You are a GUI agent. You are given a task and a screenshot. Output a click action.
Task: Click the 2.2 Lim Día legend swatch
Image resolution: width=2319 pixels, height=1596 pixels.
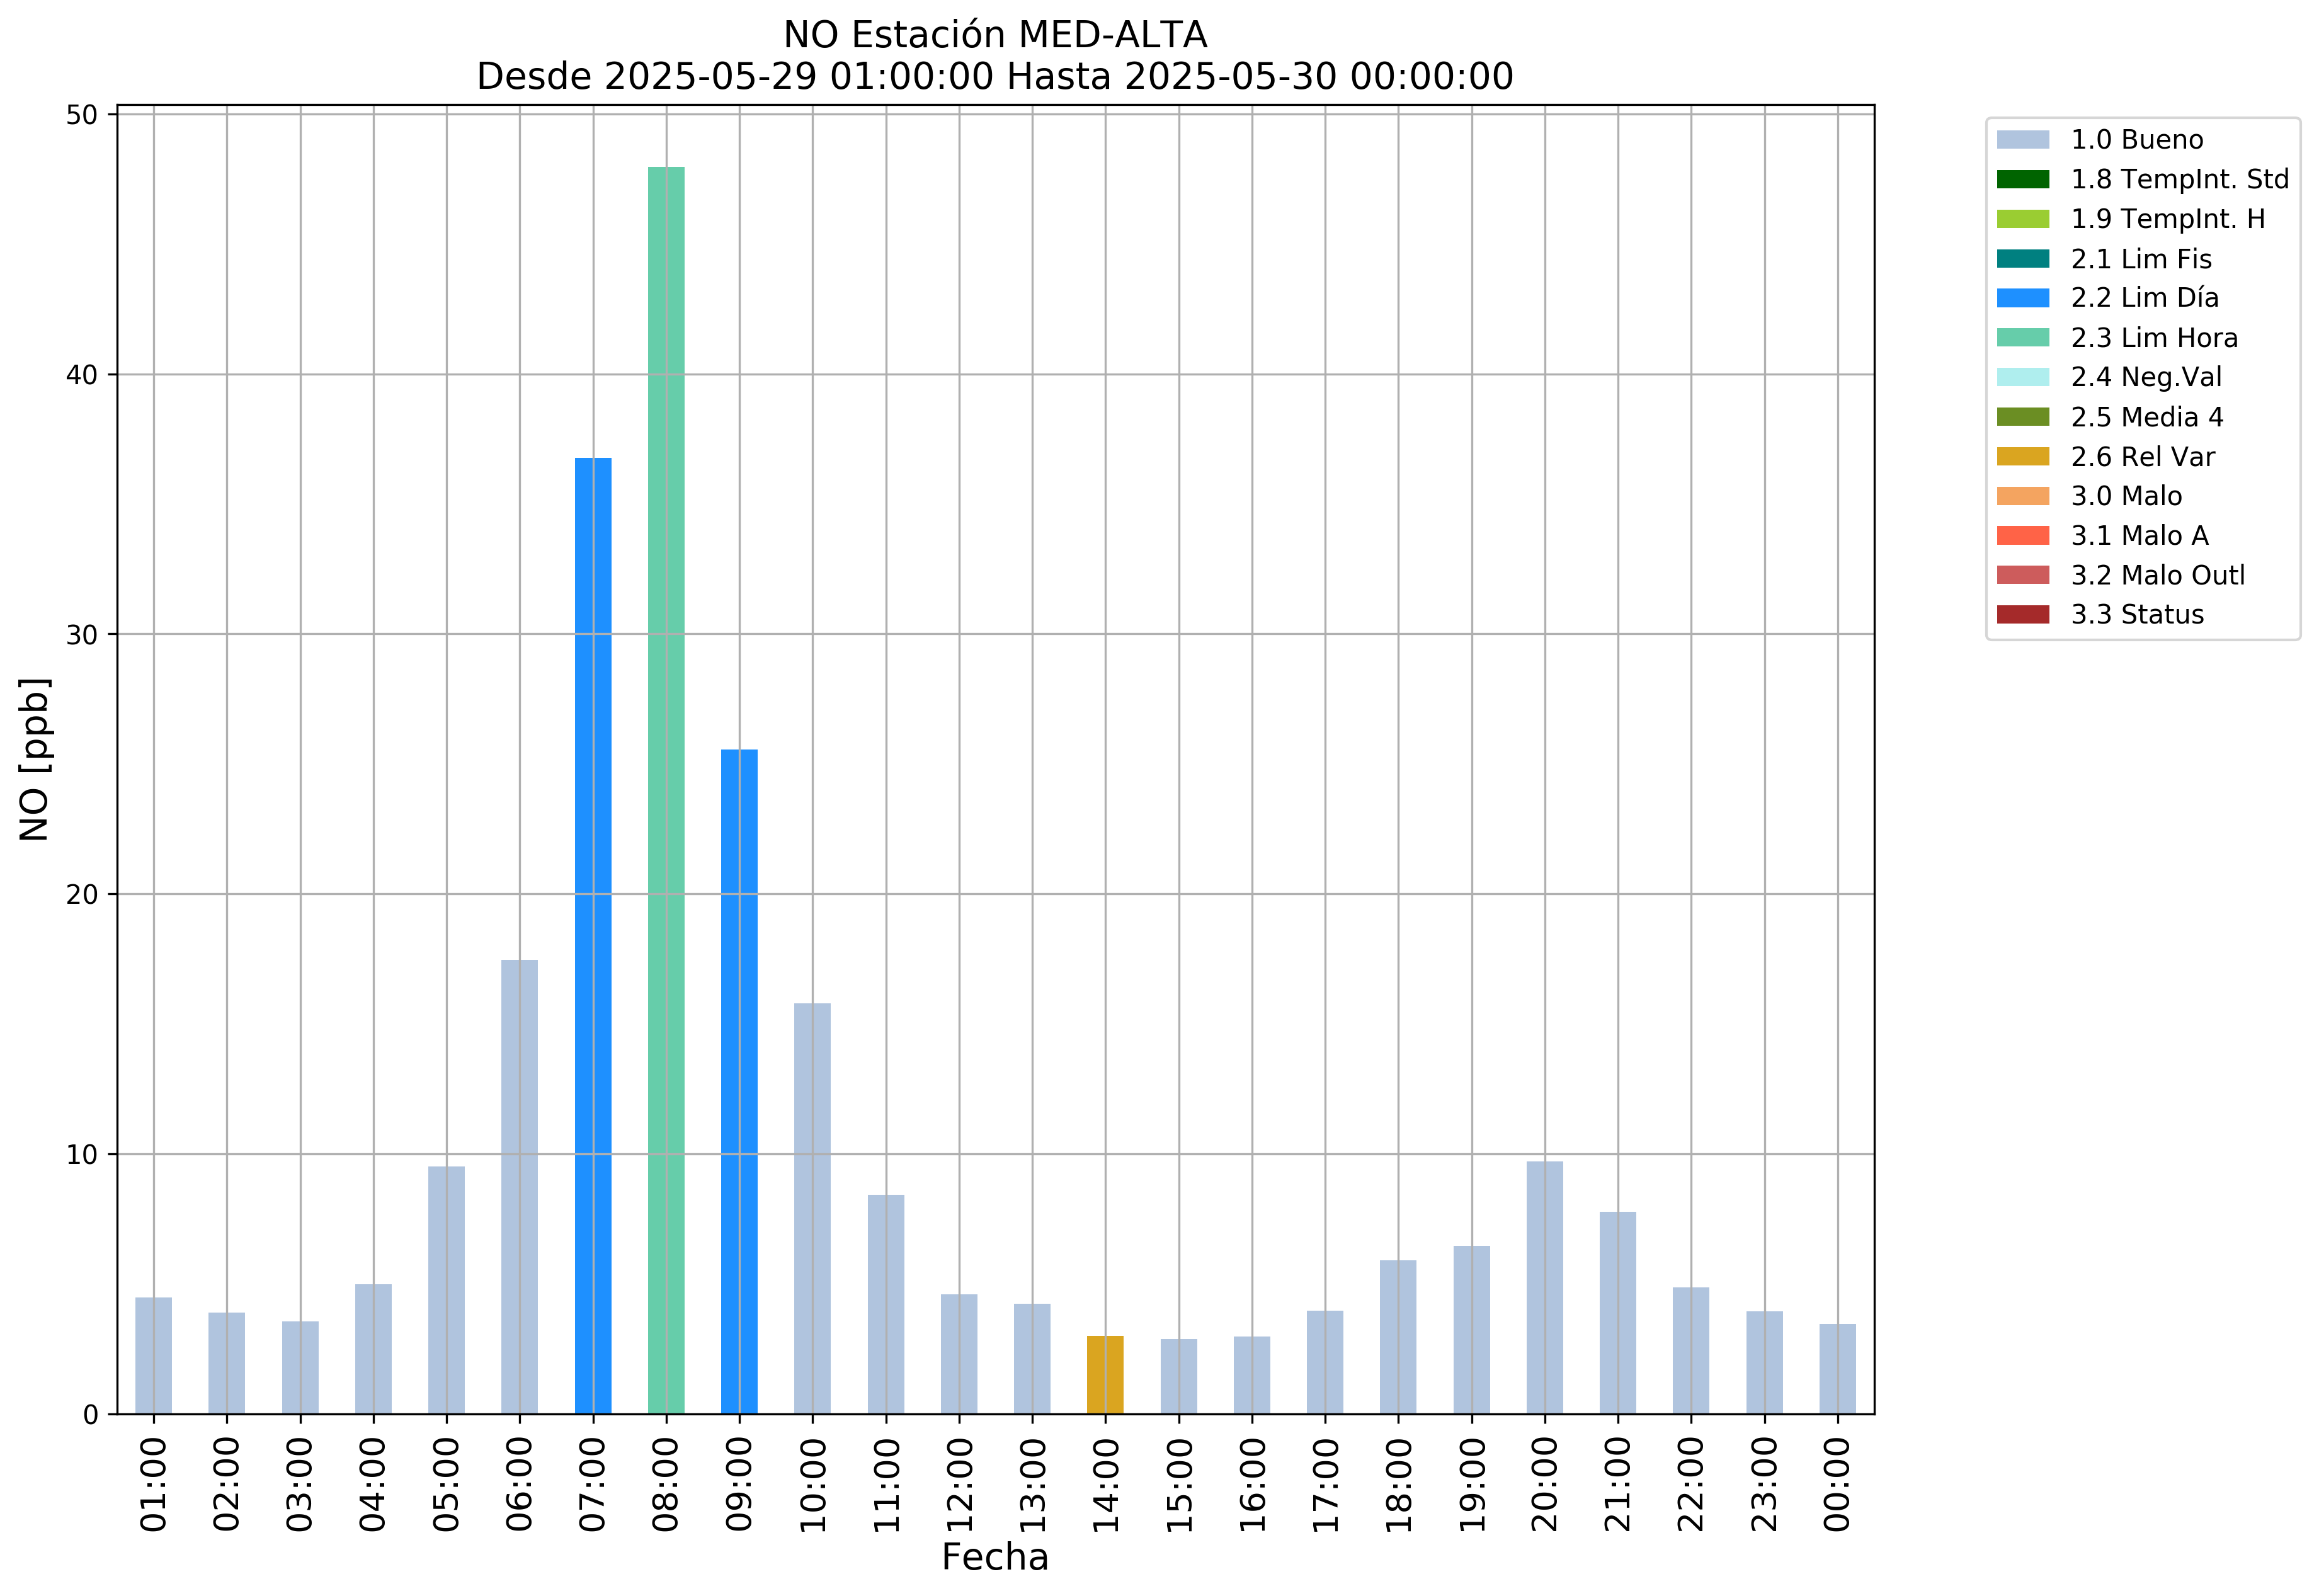(x=2022, y=298)
